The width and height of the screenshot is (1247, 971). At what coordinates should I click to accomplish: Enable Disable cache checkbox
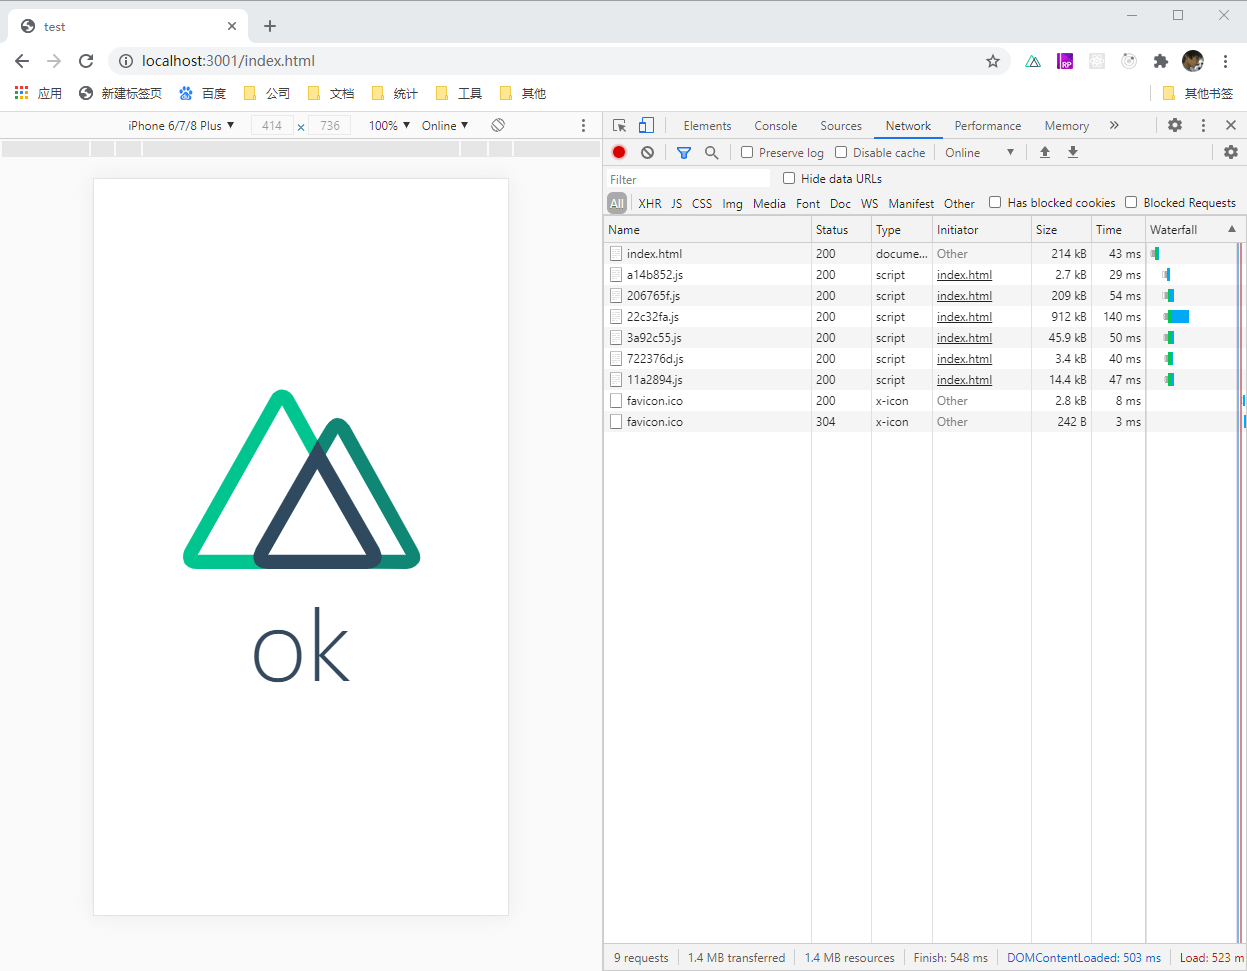coord(841,152)
